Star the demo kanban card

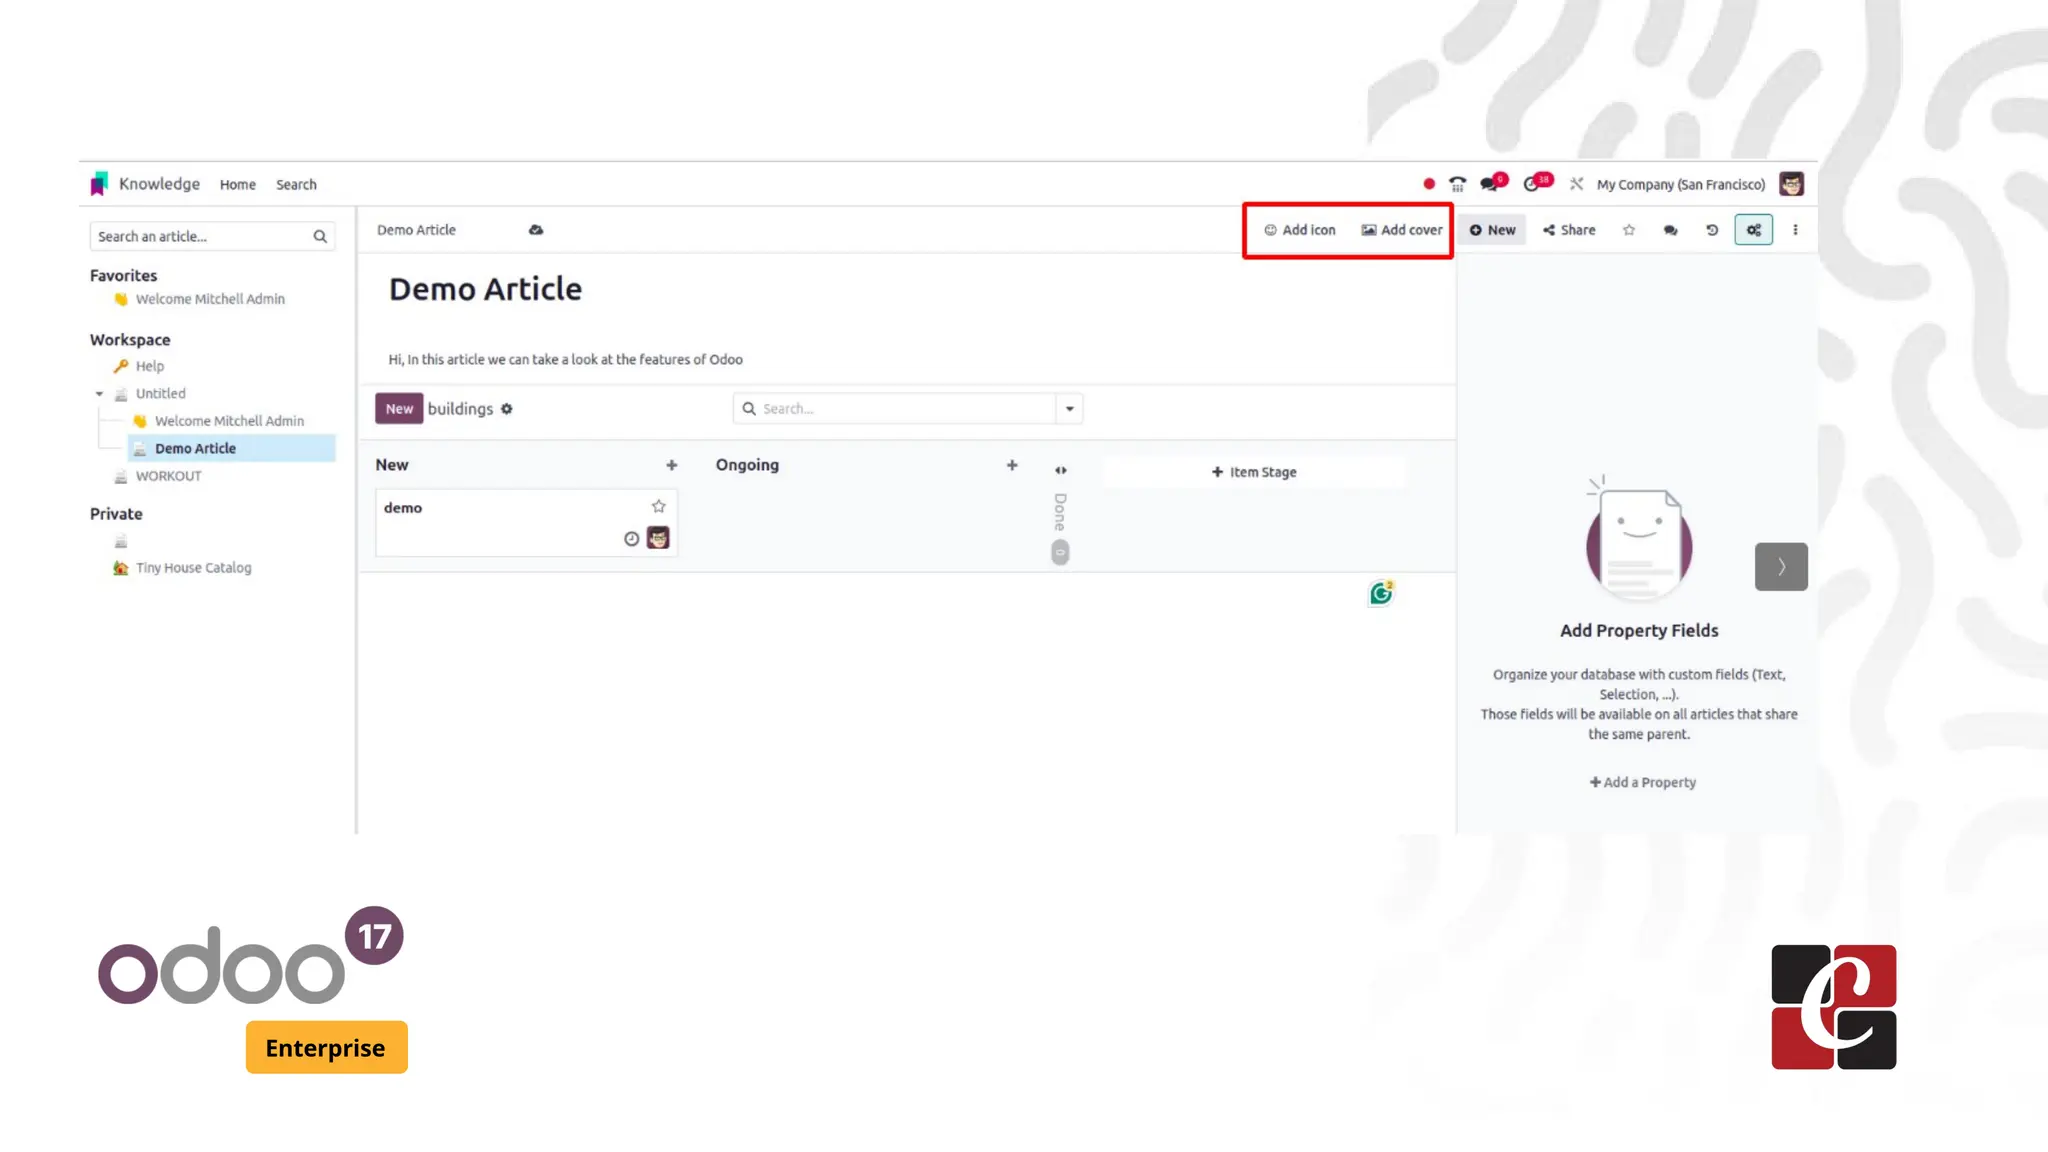pos(658,507)
